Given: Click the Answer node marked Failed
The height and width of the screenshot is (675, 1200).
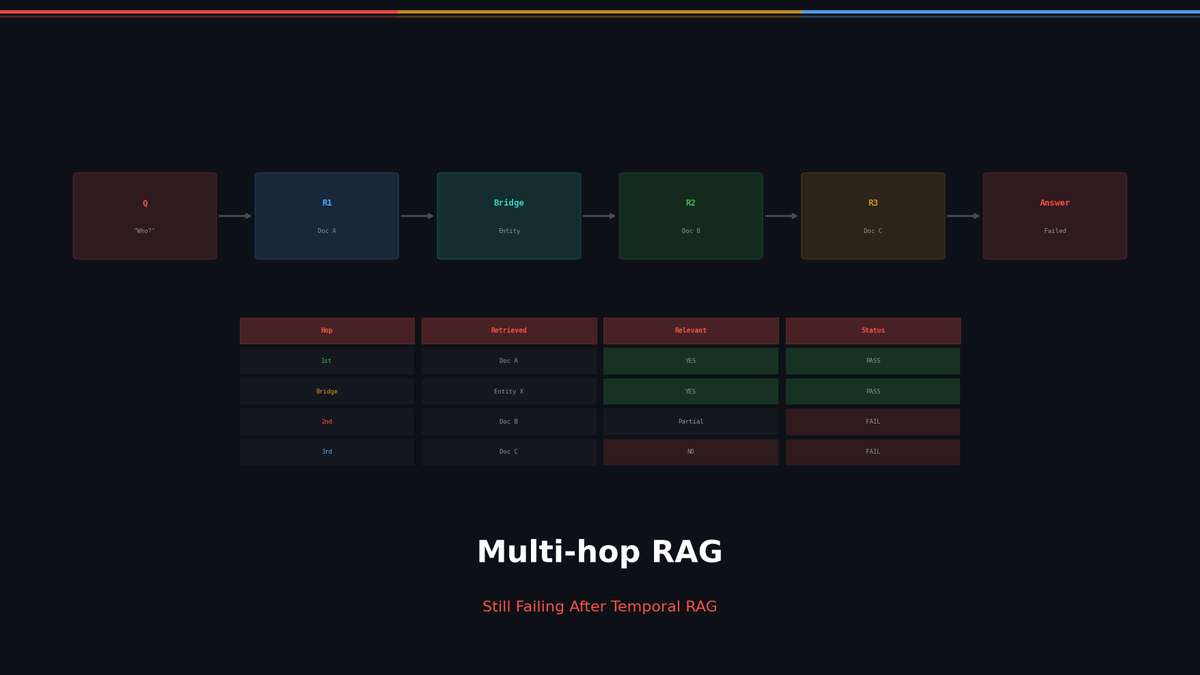Looking at the screenshot, I should click(x=1054, y=215).
